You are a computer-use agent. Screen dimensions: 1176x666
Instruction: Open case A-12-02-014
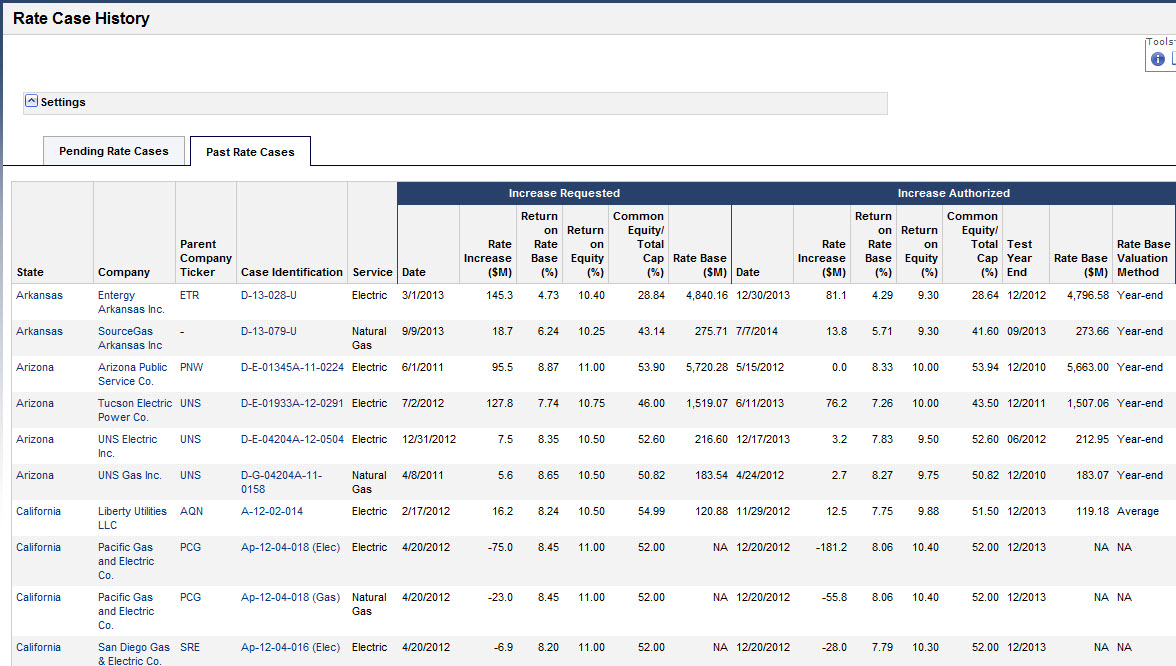point(271,512)
